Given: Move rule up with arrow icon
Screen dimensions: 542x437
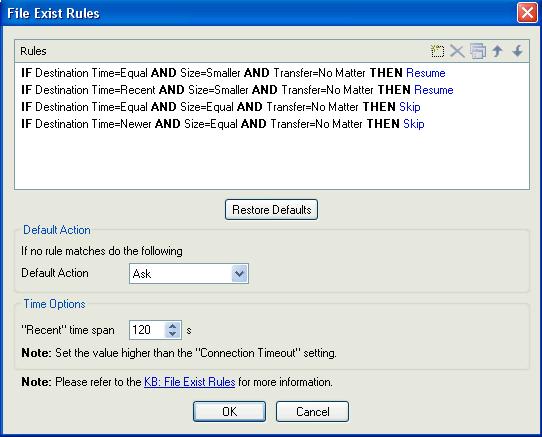Looking at the screenshot, I should [x=497, y=51].
